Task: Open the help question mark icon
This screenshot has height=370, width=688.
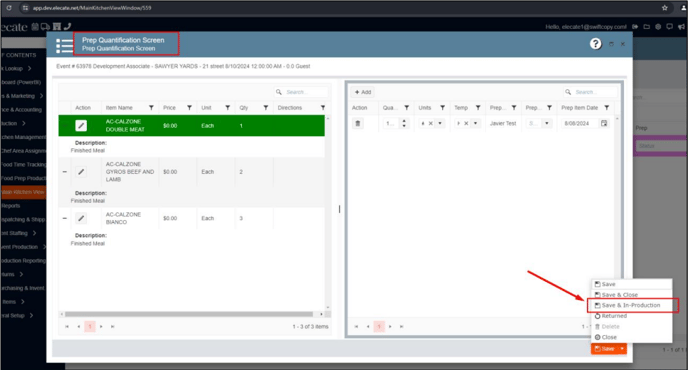Action: tap(595, 44)
